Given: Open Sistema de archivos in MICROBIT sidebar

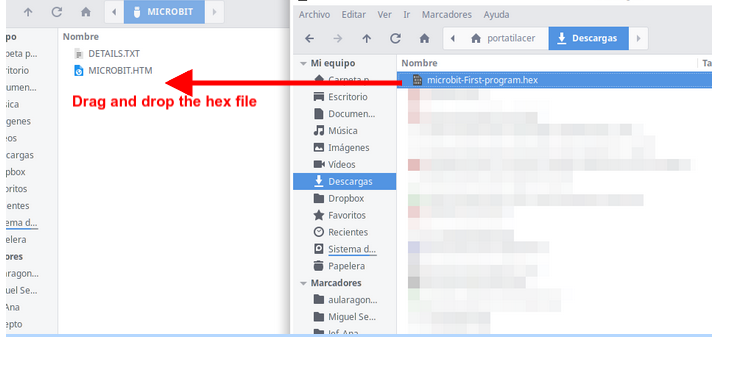Looking at the screenshot, I should click(x=21, y=223).
